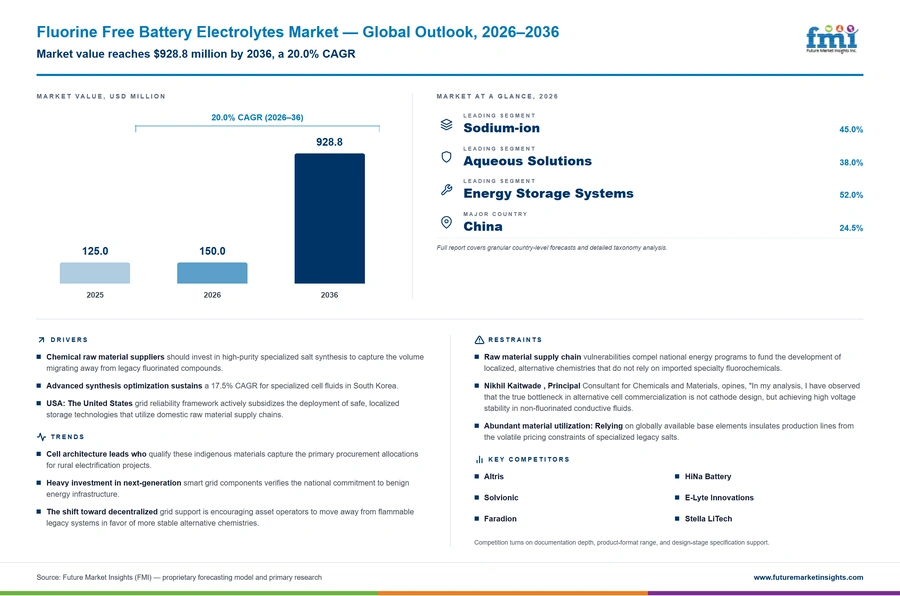This screenshot has width=900, height=596.
Task: Select the 2025 bar in the chart
Action: point(95,273)
